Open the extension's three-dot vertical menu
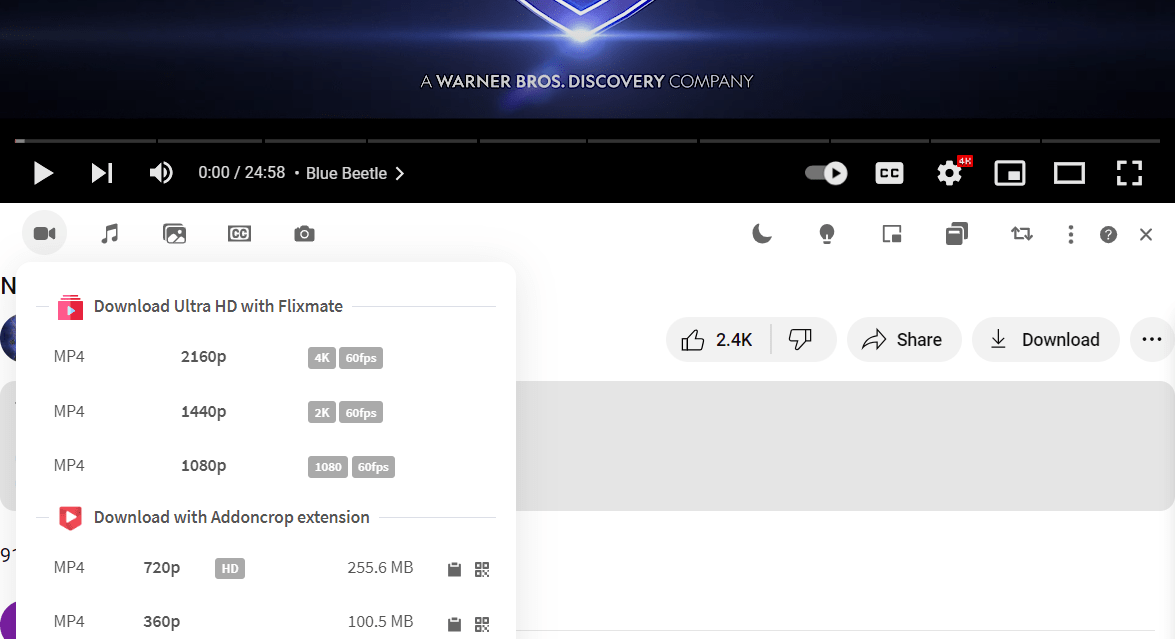The image size is (1175, 639). pos(1070,234)
